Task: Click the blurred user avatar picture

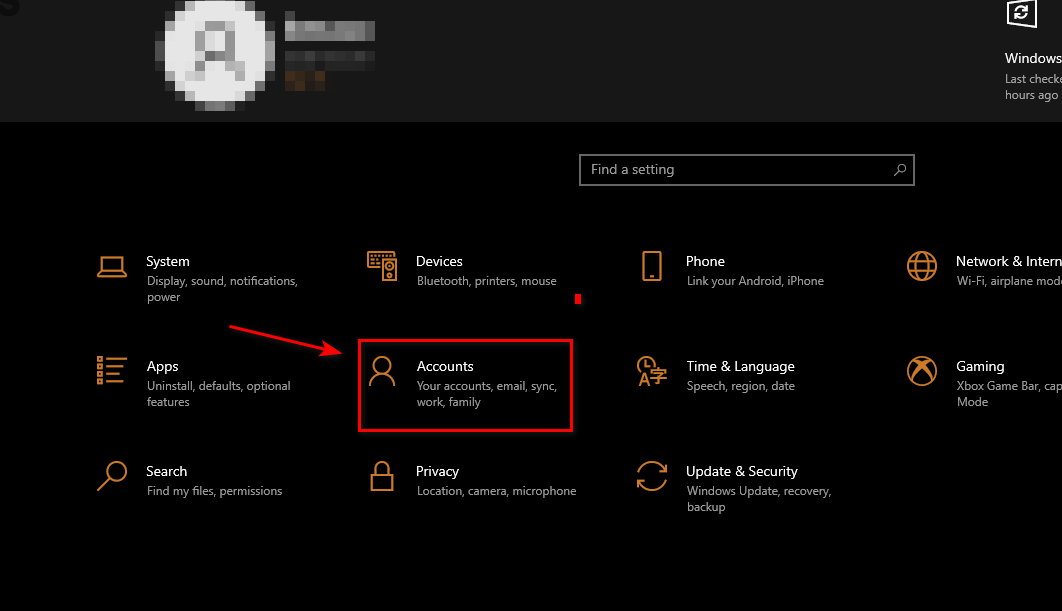Action: 215,56
